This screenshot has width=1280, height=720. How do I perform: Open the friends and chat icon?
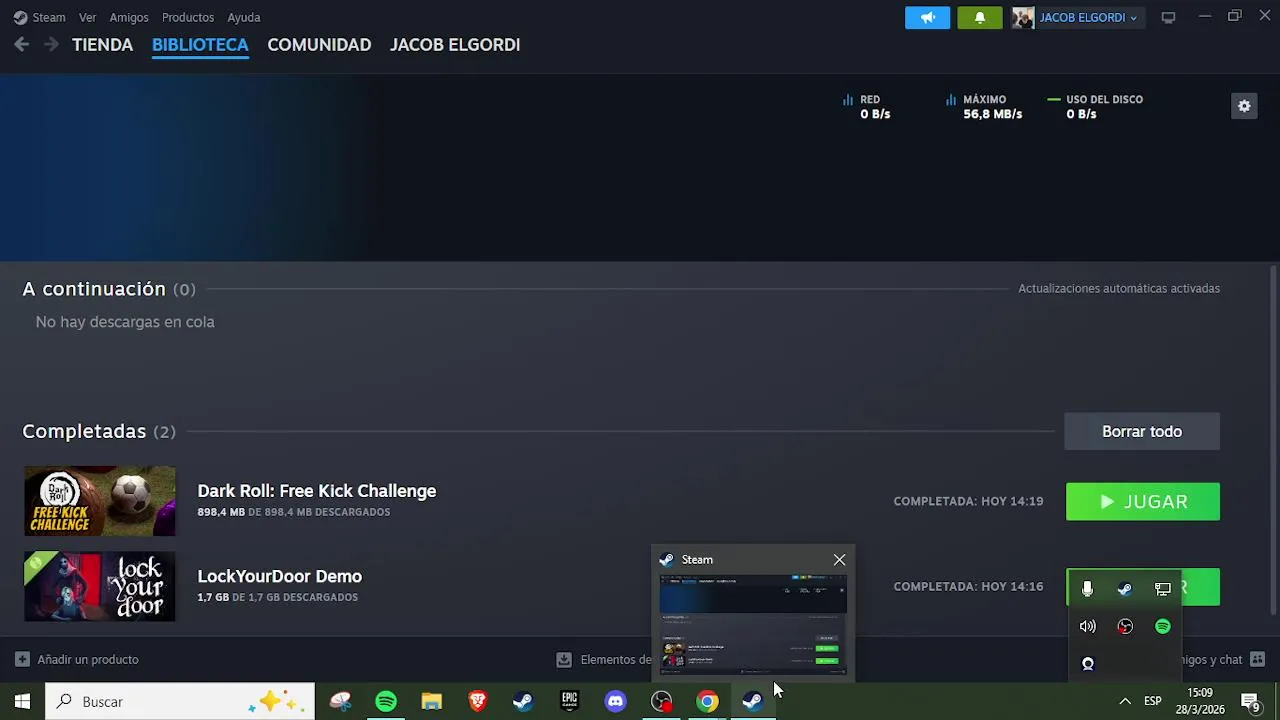[x=1257, y=659]
